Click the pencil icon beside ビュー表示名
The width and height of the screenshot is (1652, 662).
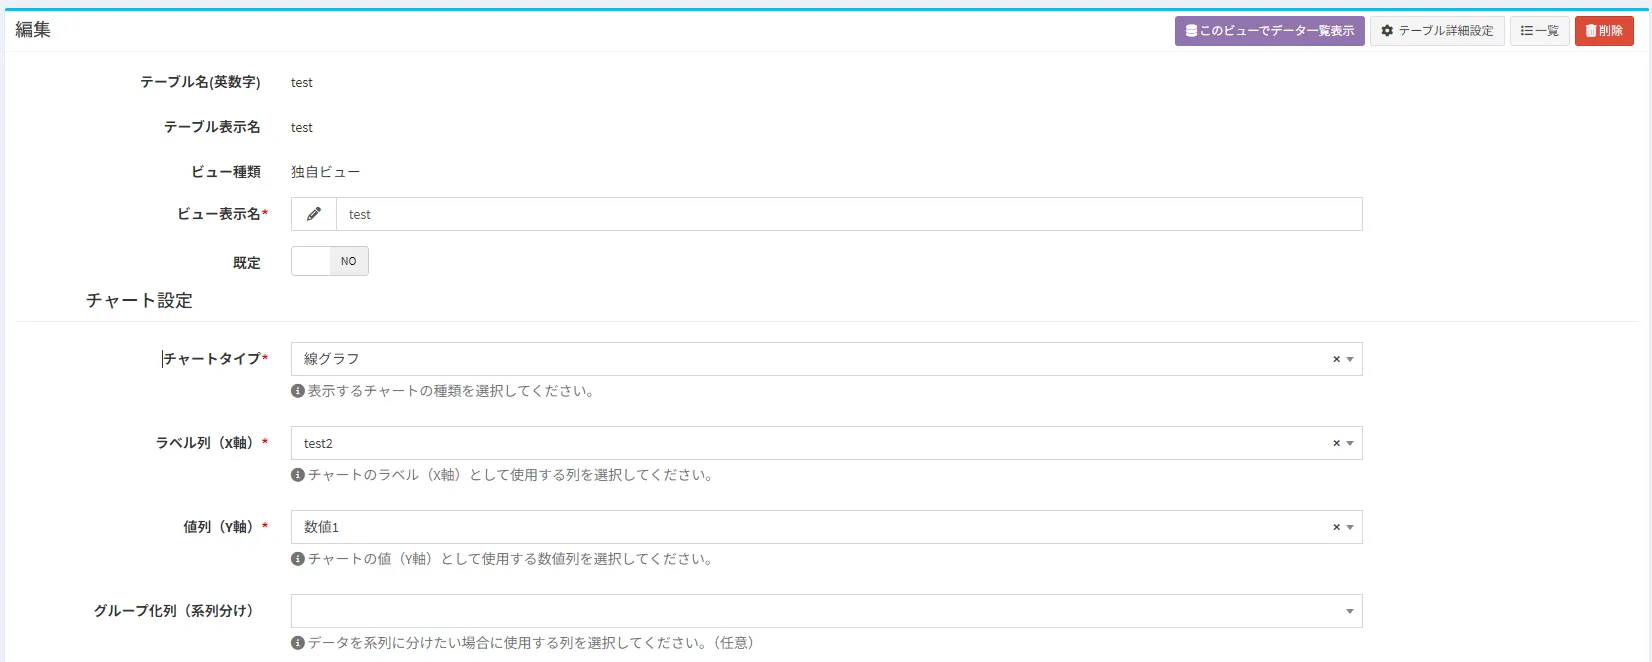coord(314,214)
